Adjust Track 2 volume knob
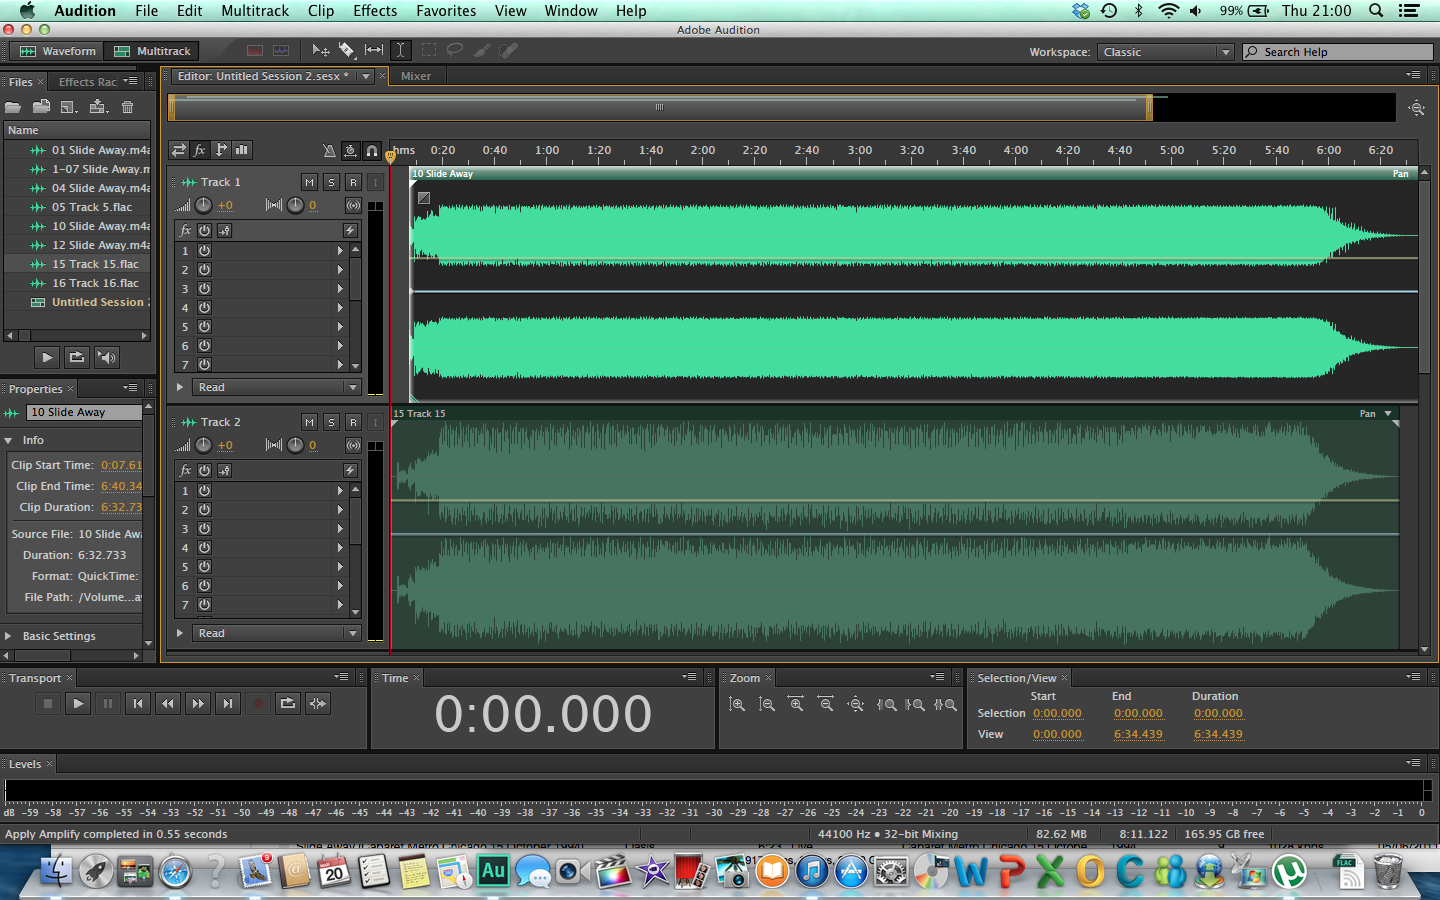The image size is (1440, 900). pos(203,445)
